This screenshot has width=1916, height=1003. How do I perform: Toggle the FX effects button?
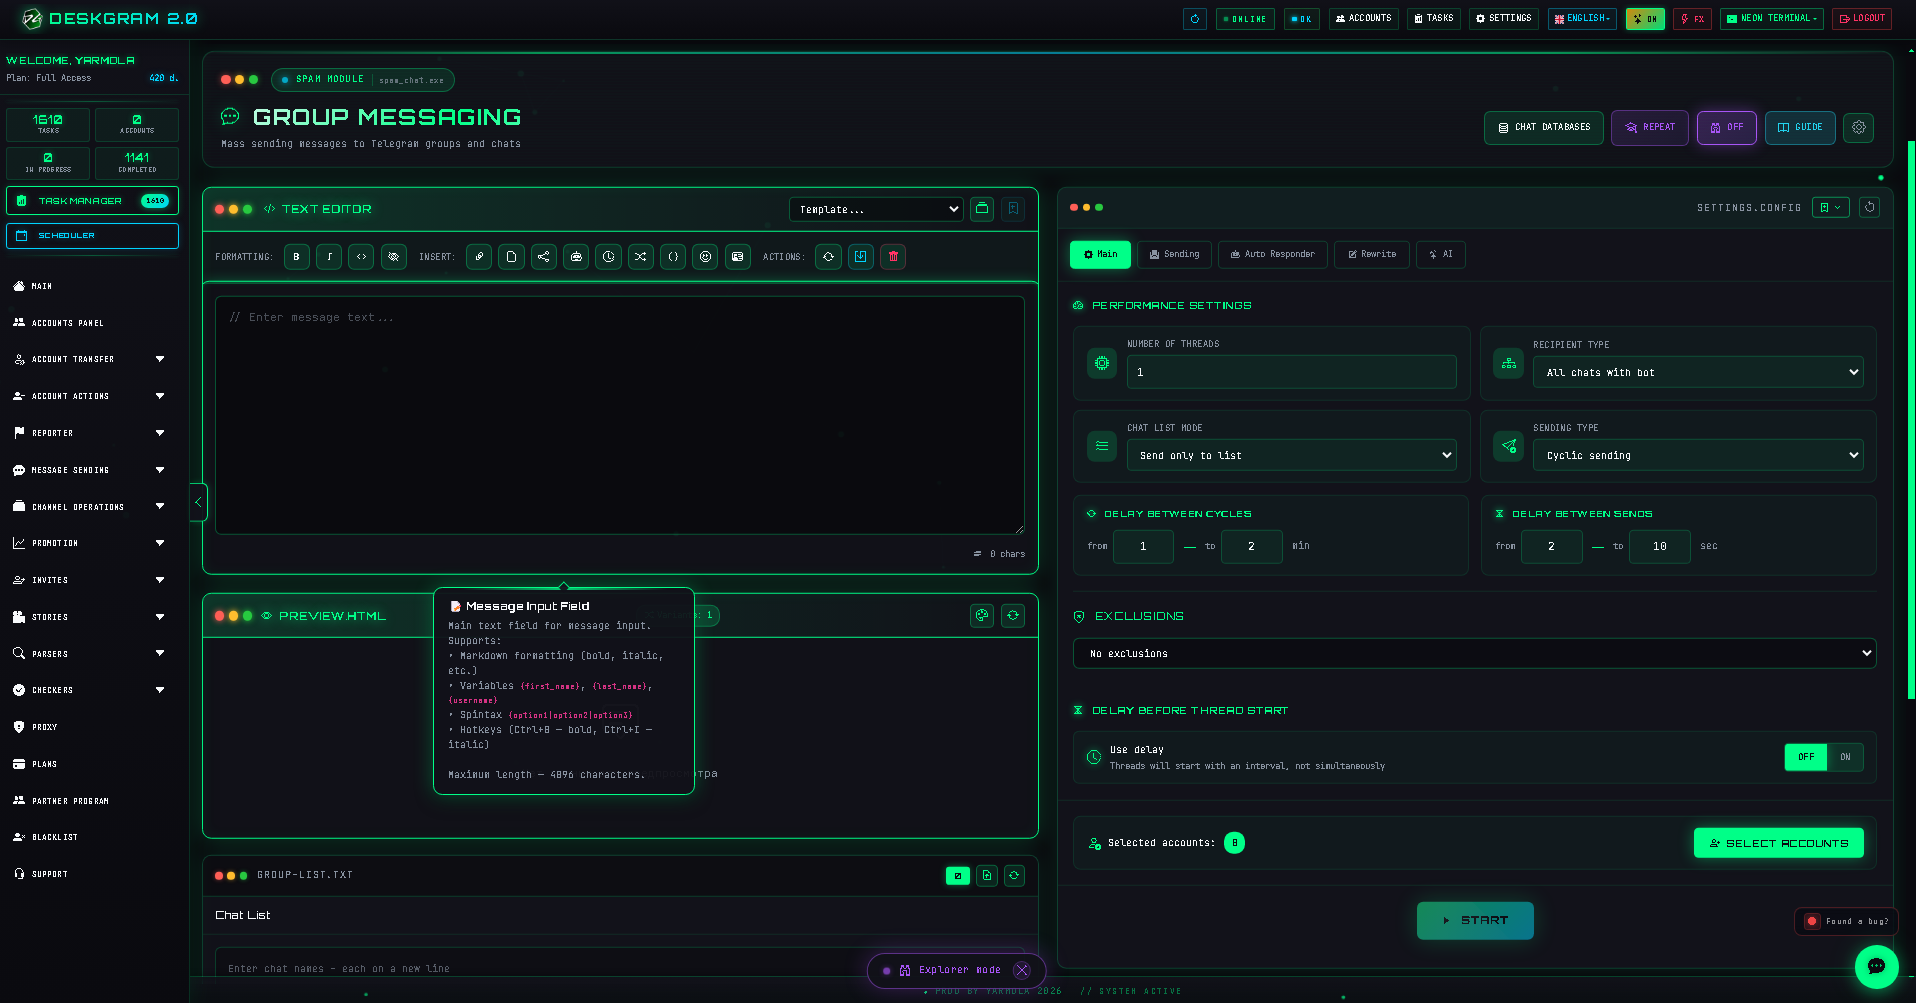coord(1692,19)
